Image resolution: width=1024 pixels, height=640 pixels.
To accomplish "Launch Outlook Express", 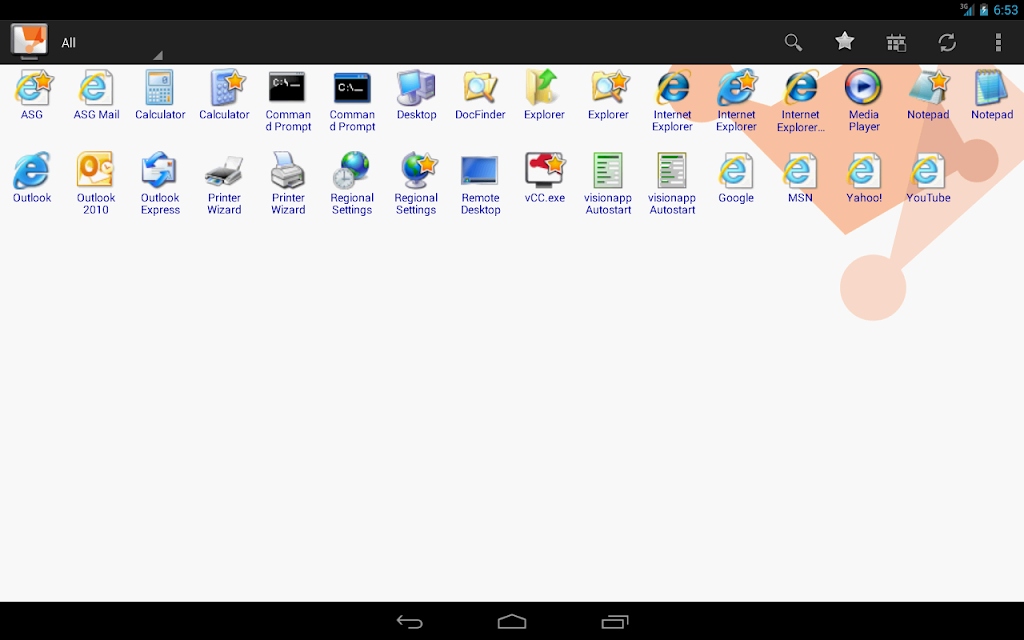I will [x=160, y=184].
